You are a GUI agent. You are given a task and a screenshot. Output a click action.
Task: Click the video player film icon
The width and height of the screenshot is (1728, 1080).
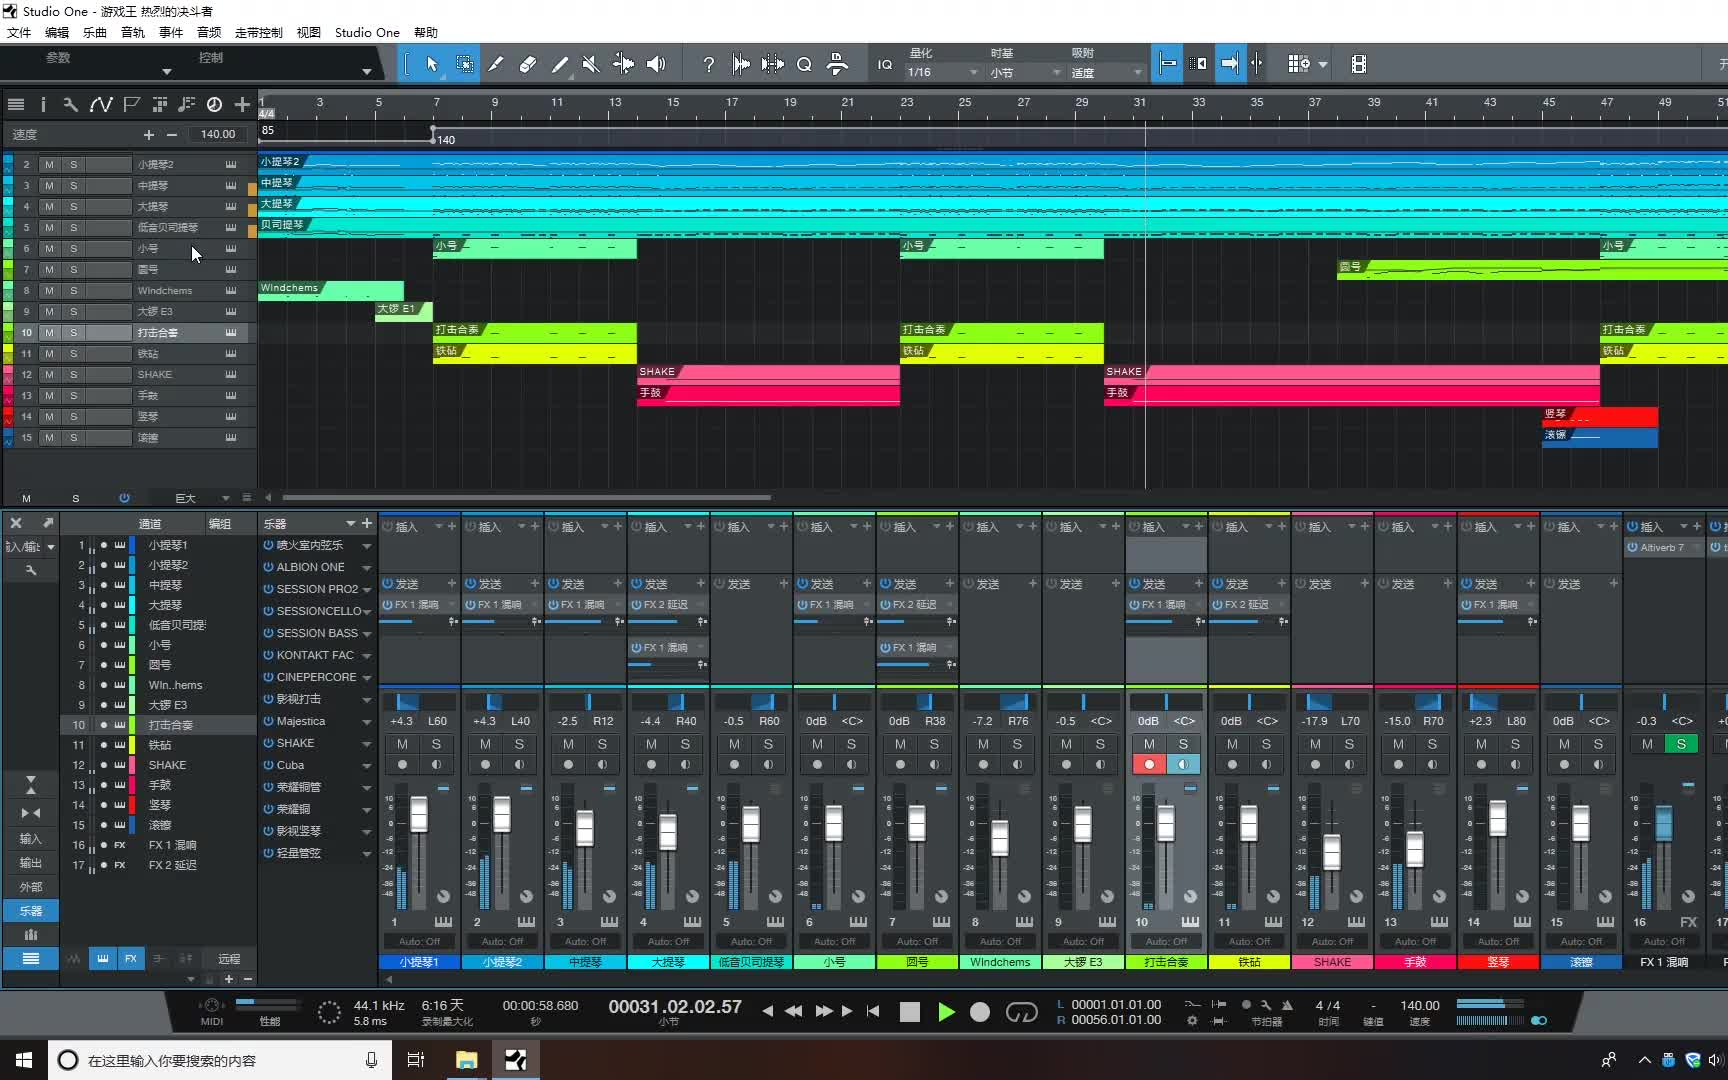pos(1358,64)
